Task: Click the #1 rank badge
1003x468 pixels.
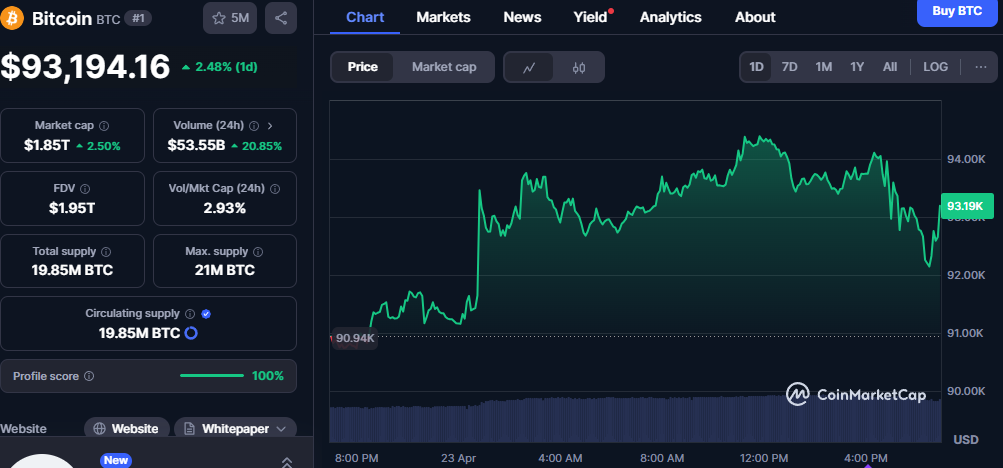Action: point(138,18)
